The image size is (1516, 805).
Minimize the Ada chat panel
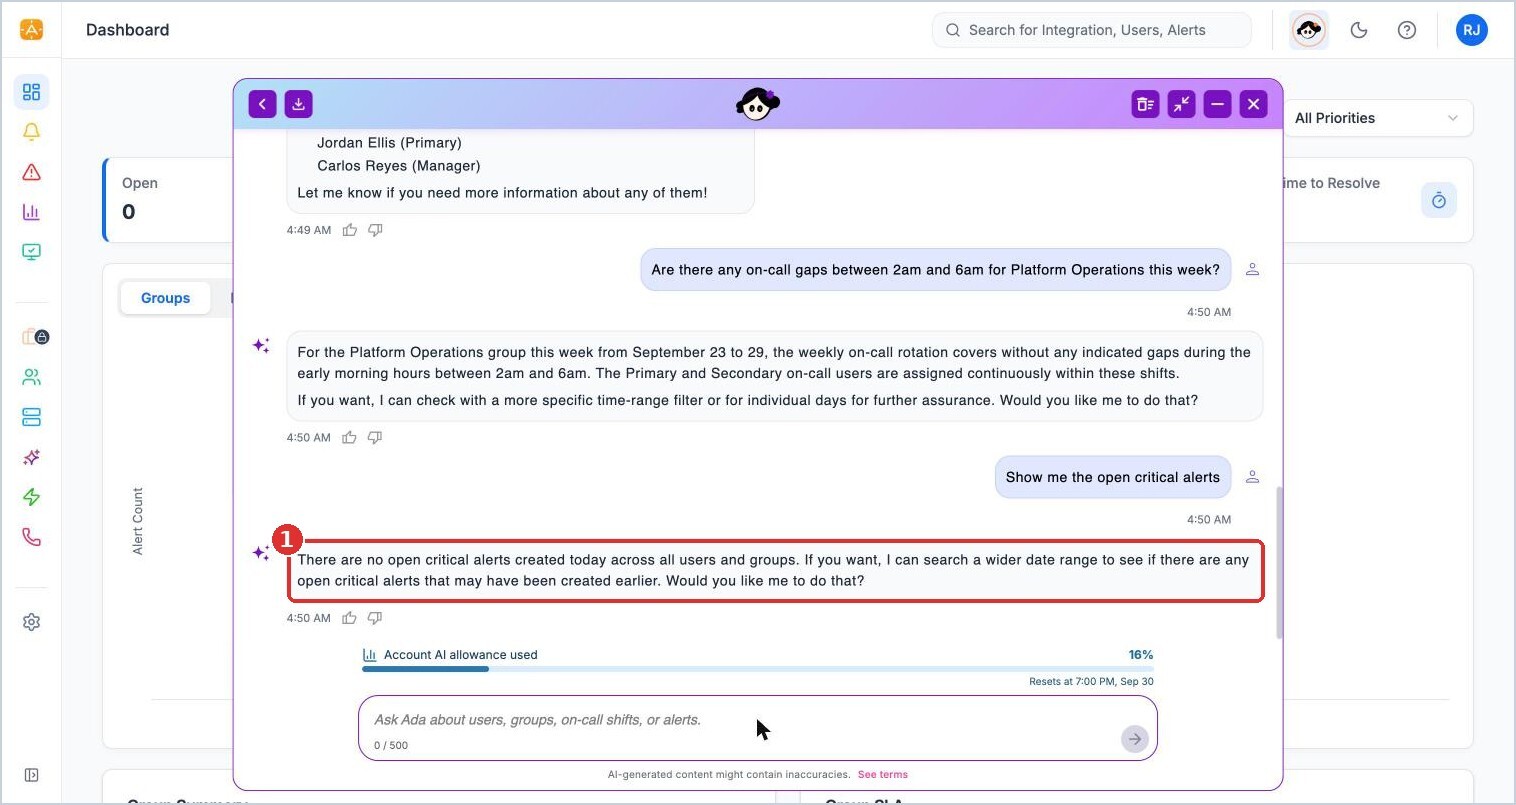1217,104
